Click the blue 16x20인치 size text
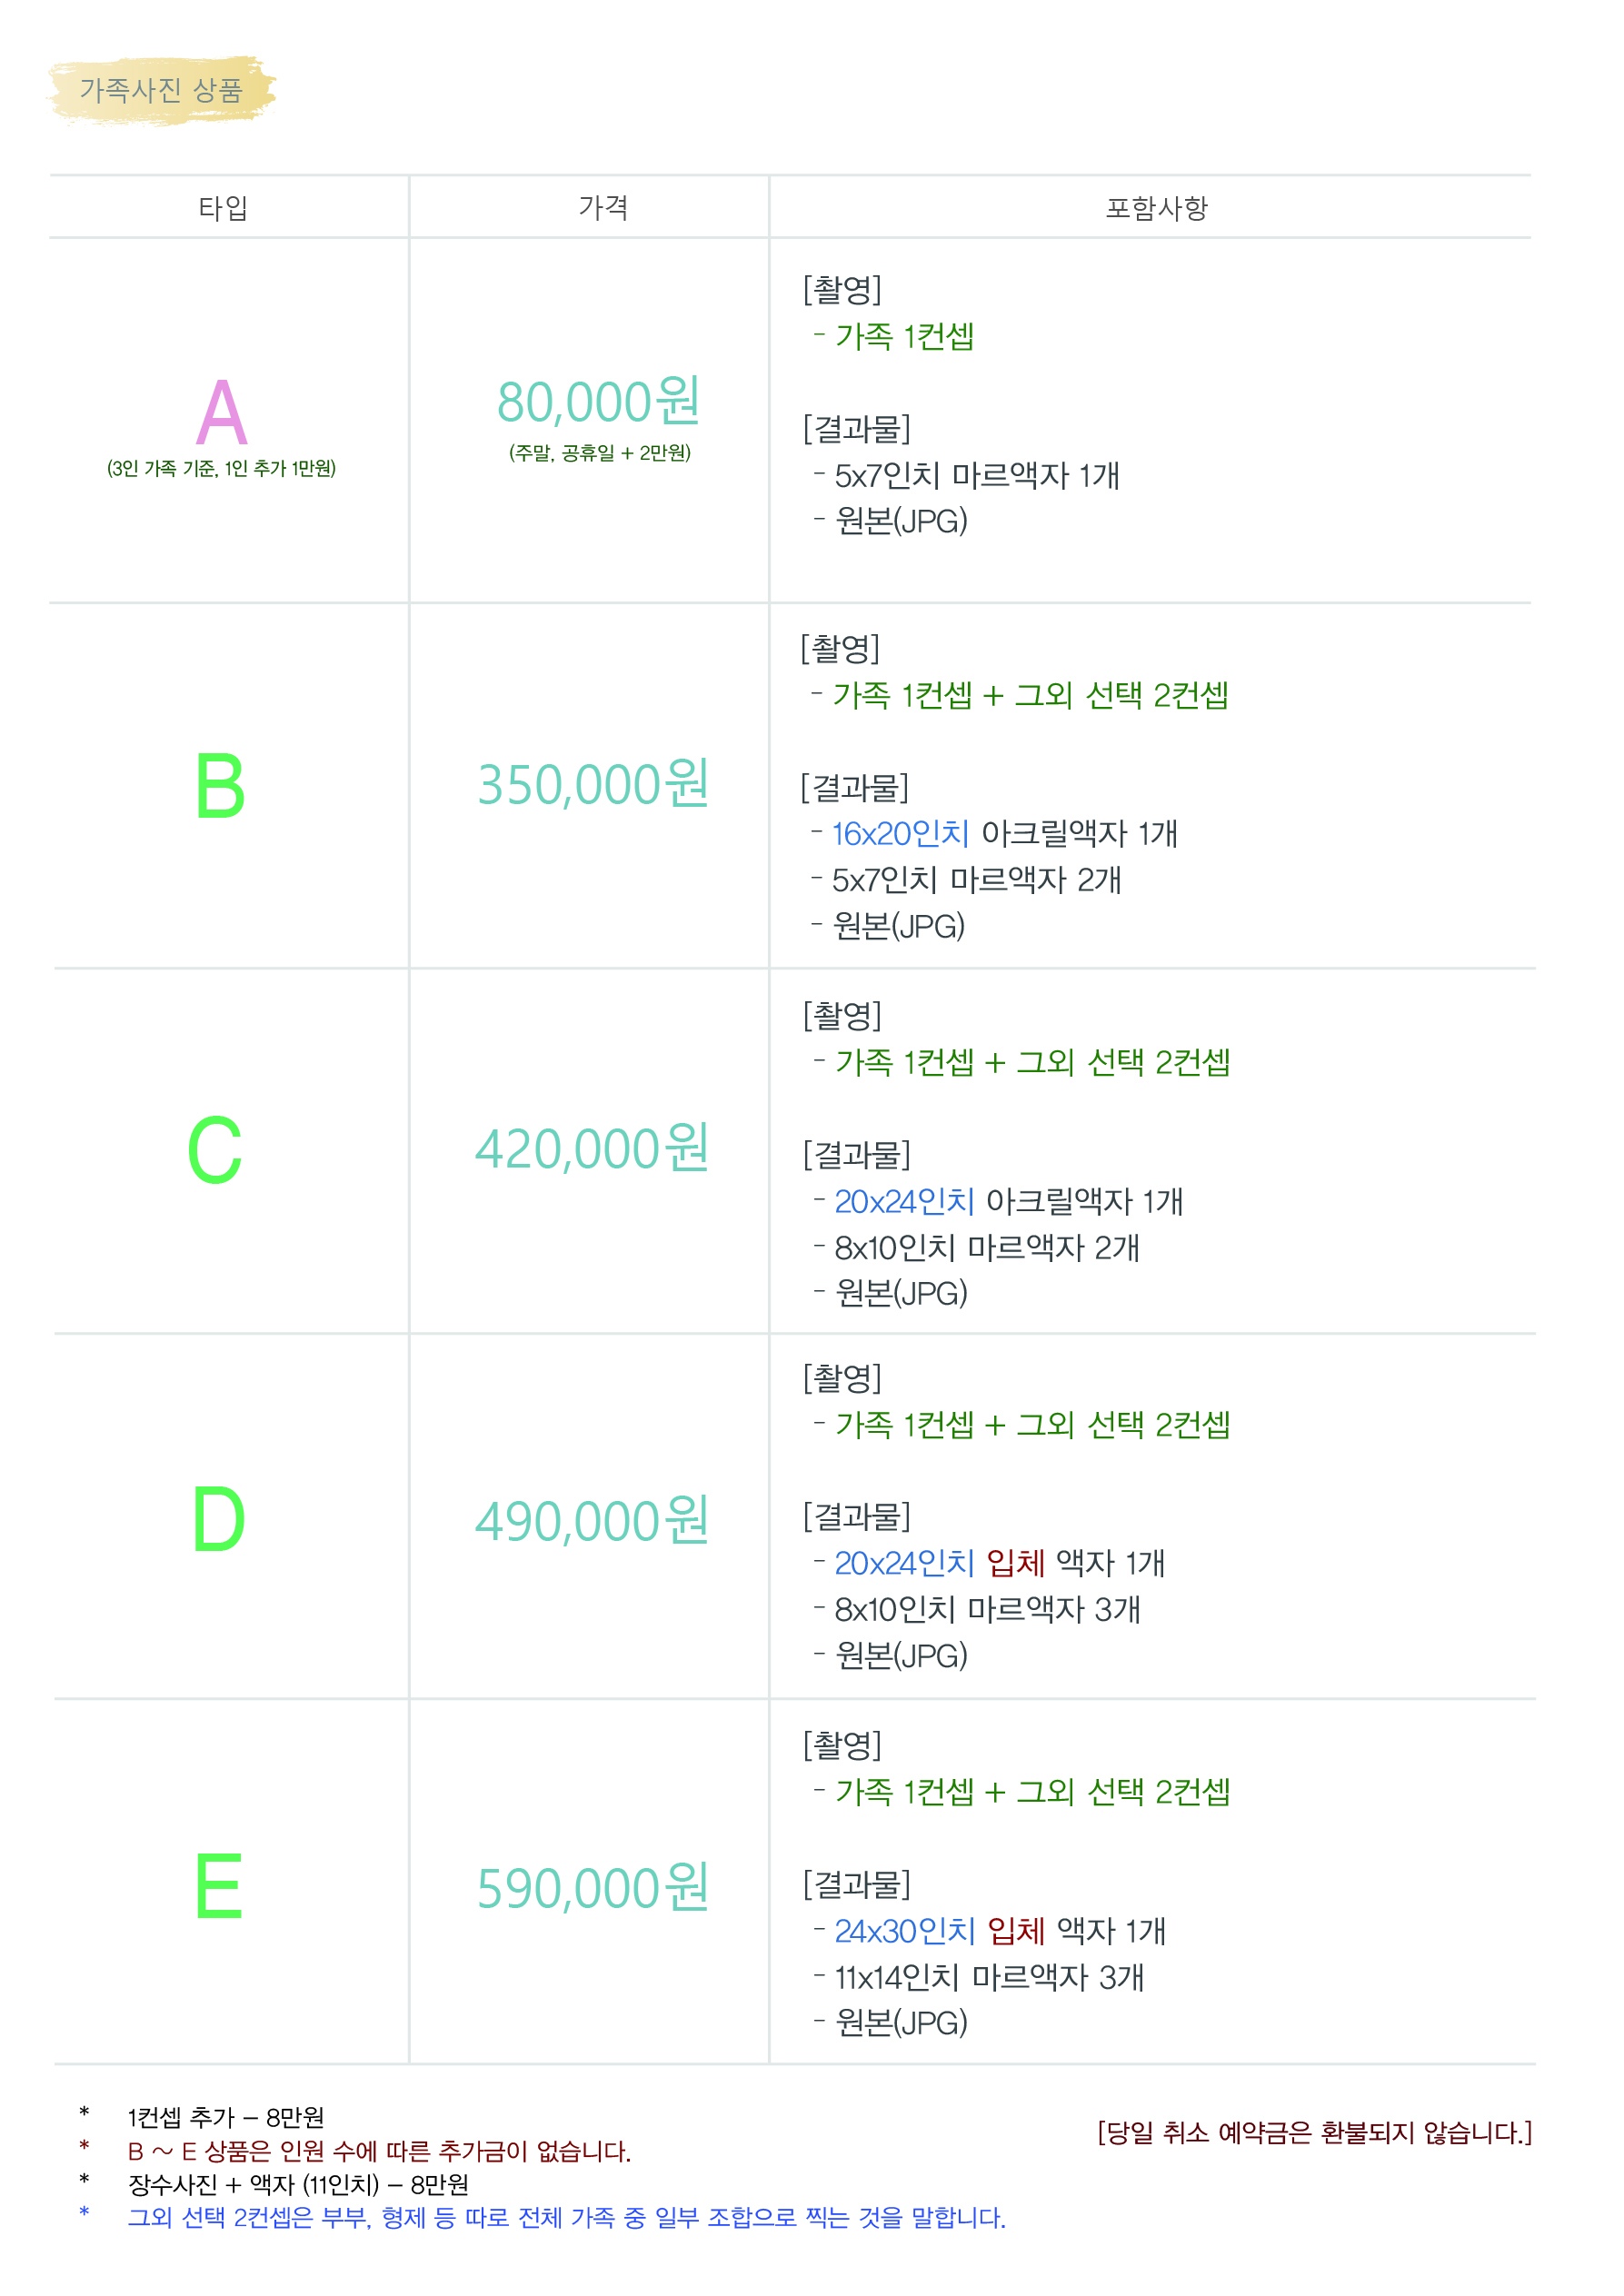 point(901,833)
